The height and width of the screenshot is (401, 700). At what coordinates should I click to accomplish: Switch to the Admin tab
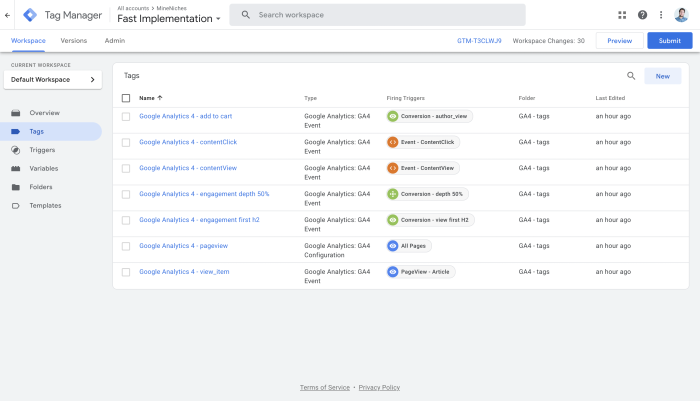115,41
